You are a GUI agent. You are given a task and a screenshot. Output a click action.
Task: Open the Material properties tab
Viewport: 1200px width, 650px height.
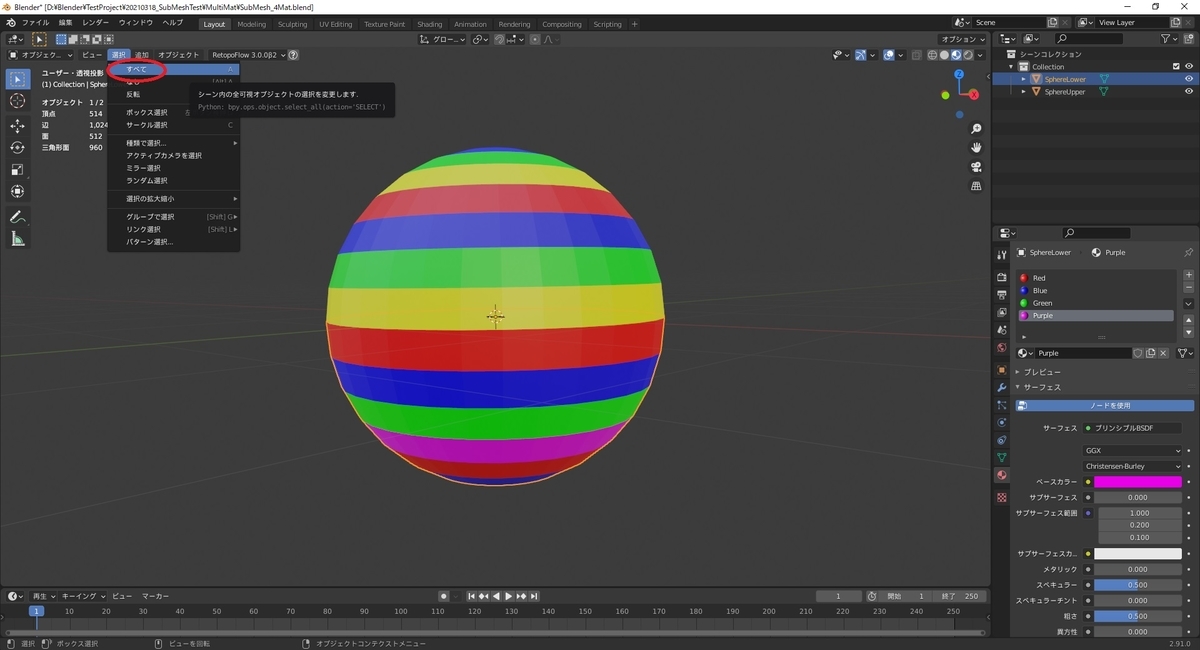[1002, 476]
